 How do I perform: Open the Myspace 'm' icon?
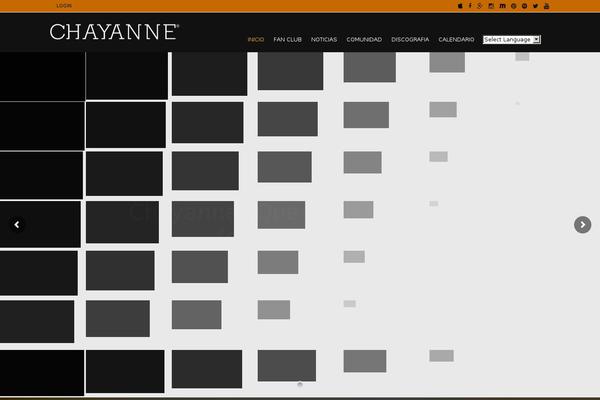click(502, 6)
